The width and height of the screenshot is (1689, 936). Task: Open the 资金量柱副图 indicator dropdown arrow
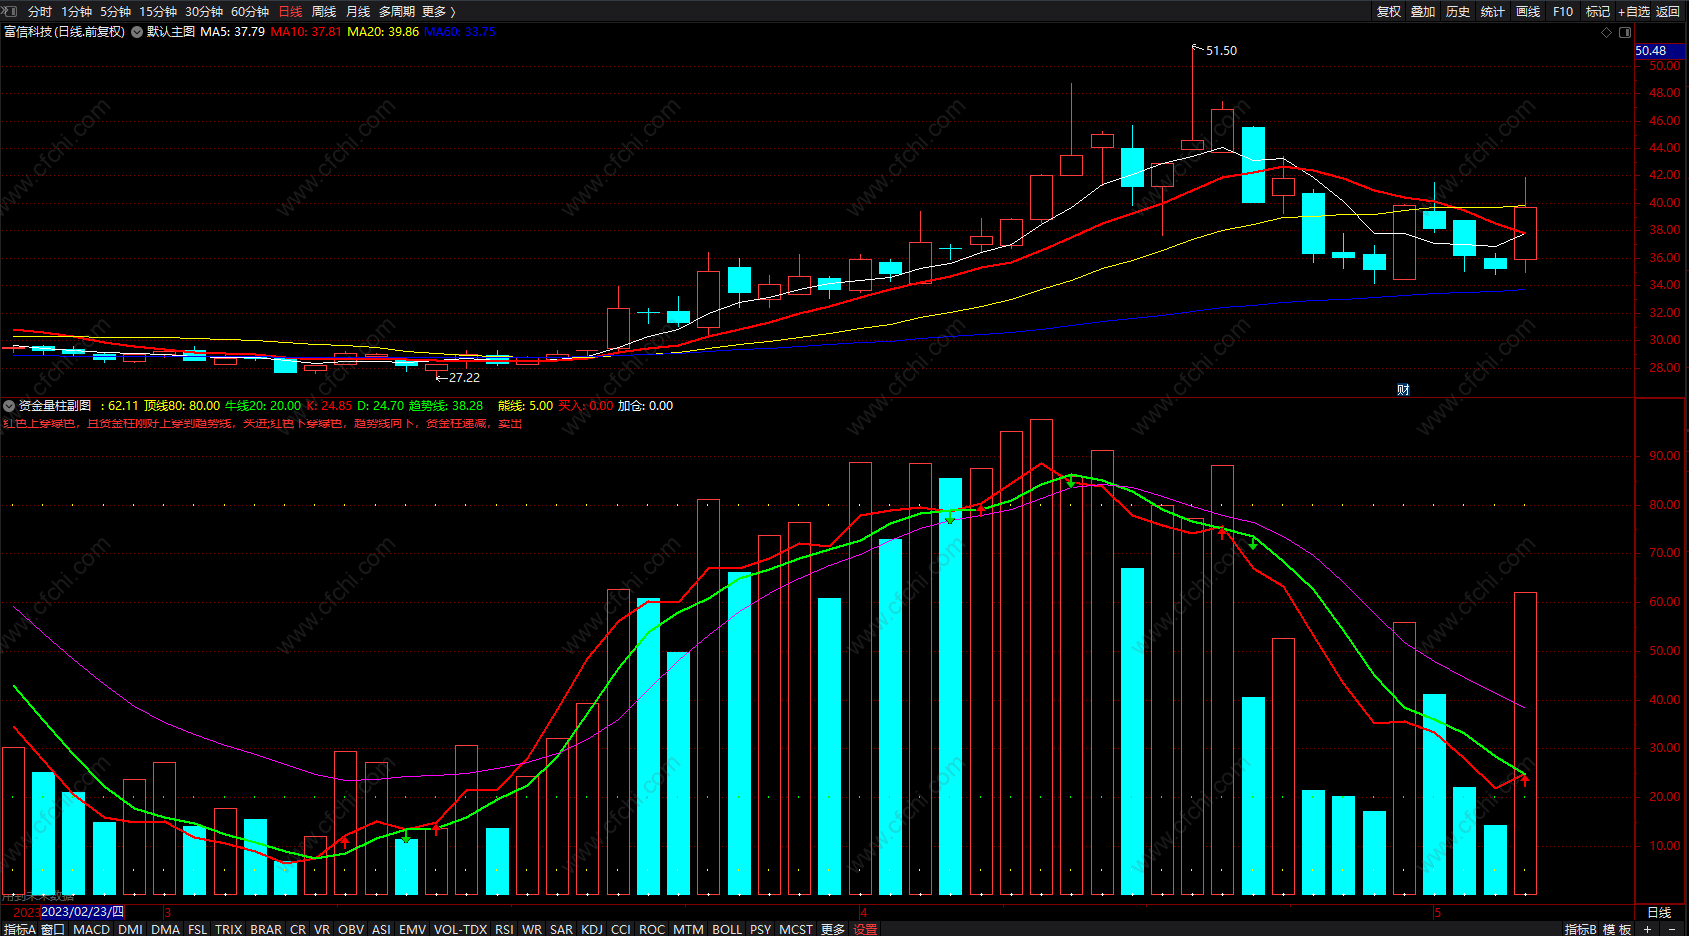(x=9, y=406)
